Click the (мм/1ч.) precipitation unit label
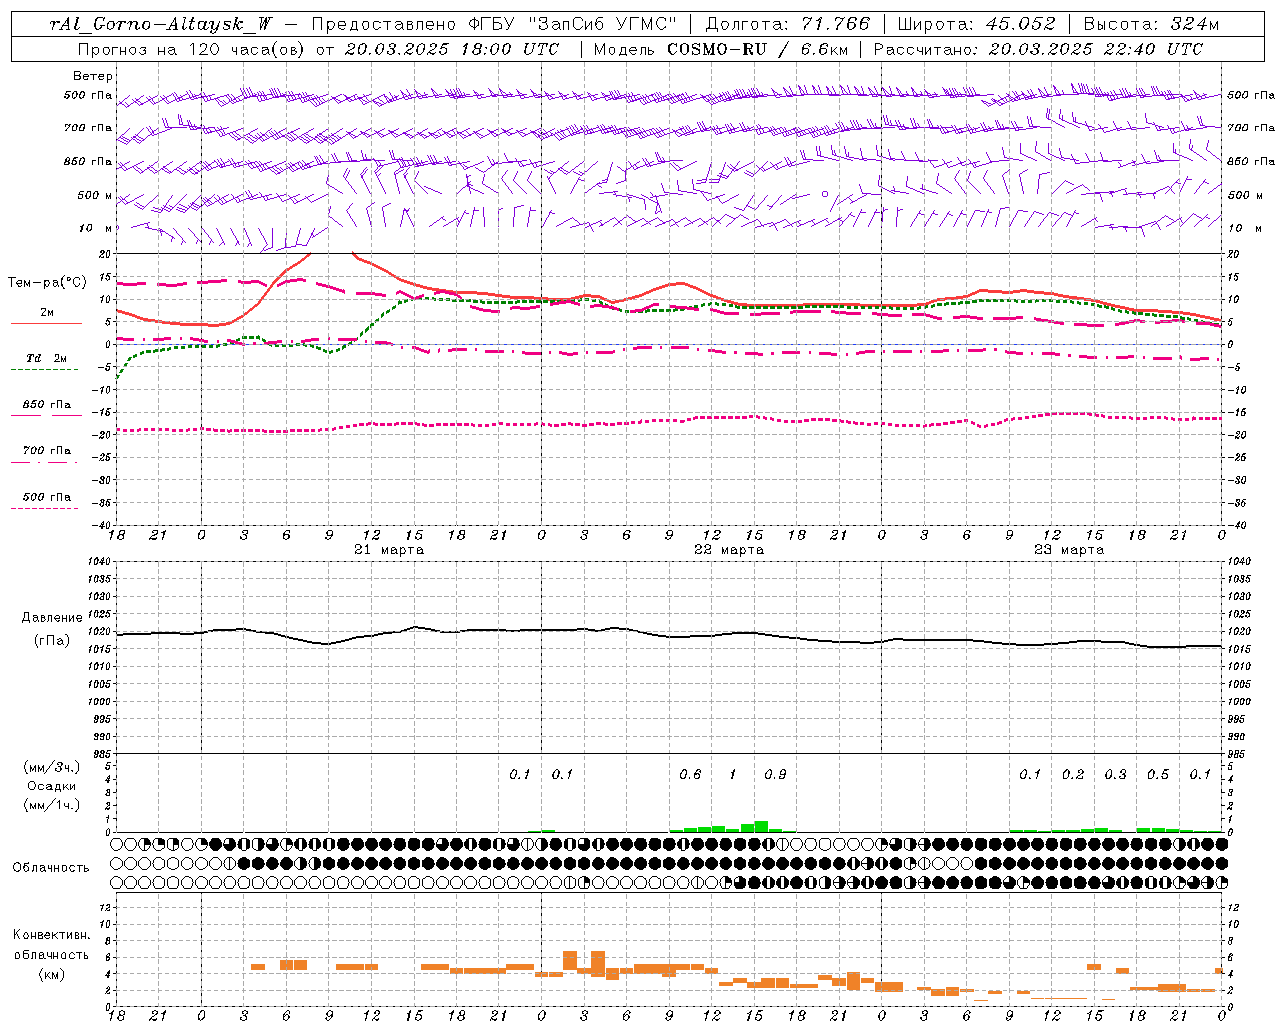1280x1024 pixels. [x=52, y=805]
